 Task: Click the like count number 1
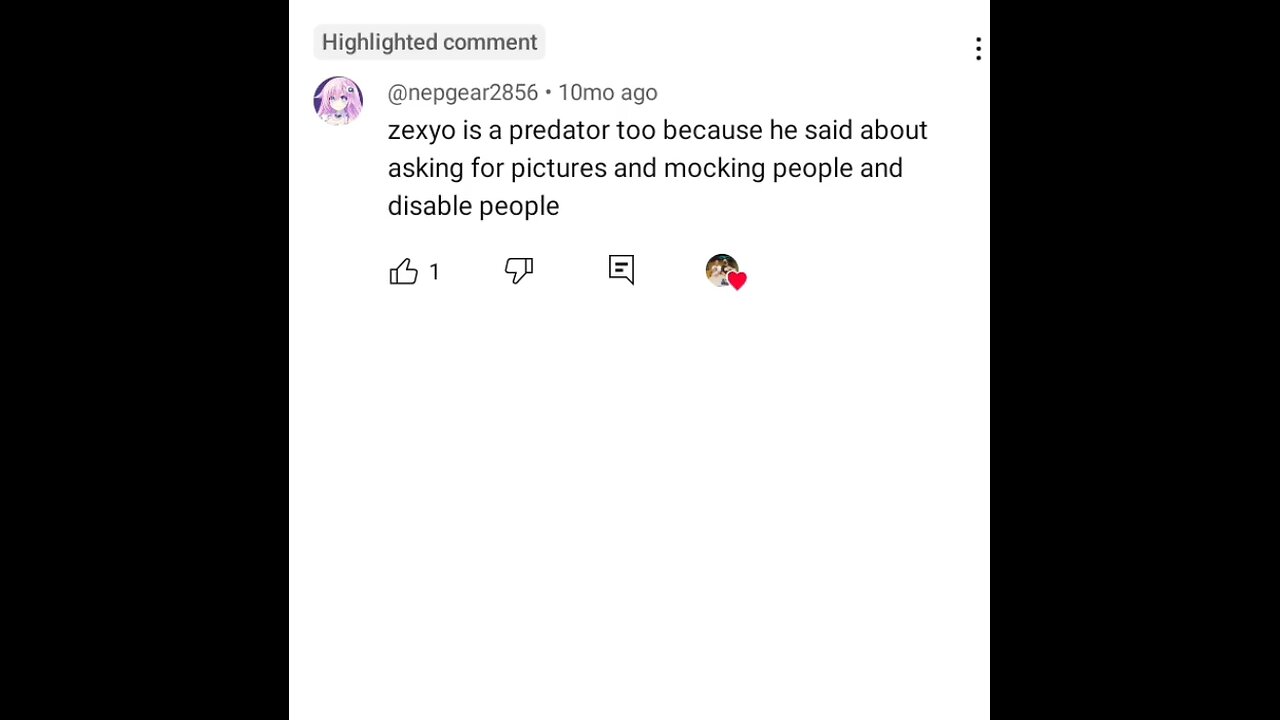434,272
